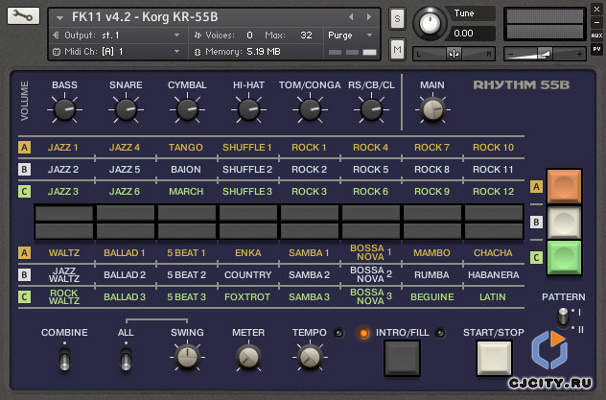Open the Purge dropdown menu
The height and width of the screenshot is (400, 606).
coord(351,36)
